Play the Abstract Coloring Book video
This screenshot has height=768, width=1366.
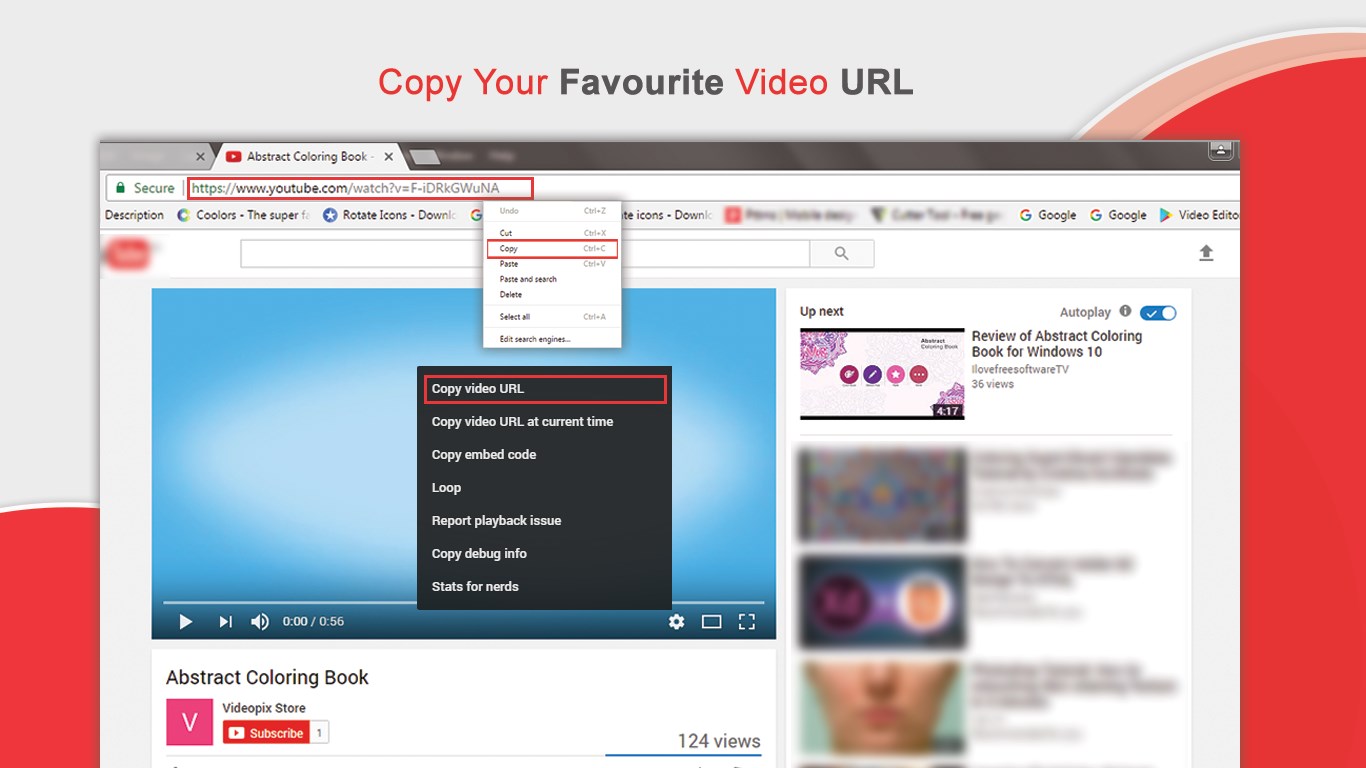click(185, 622)
